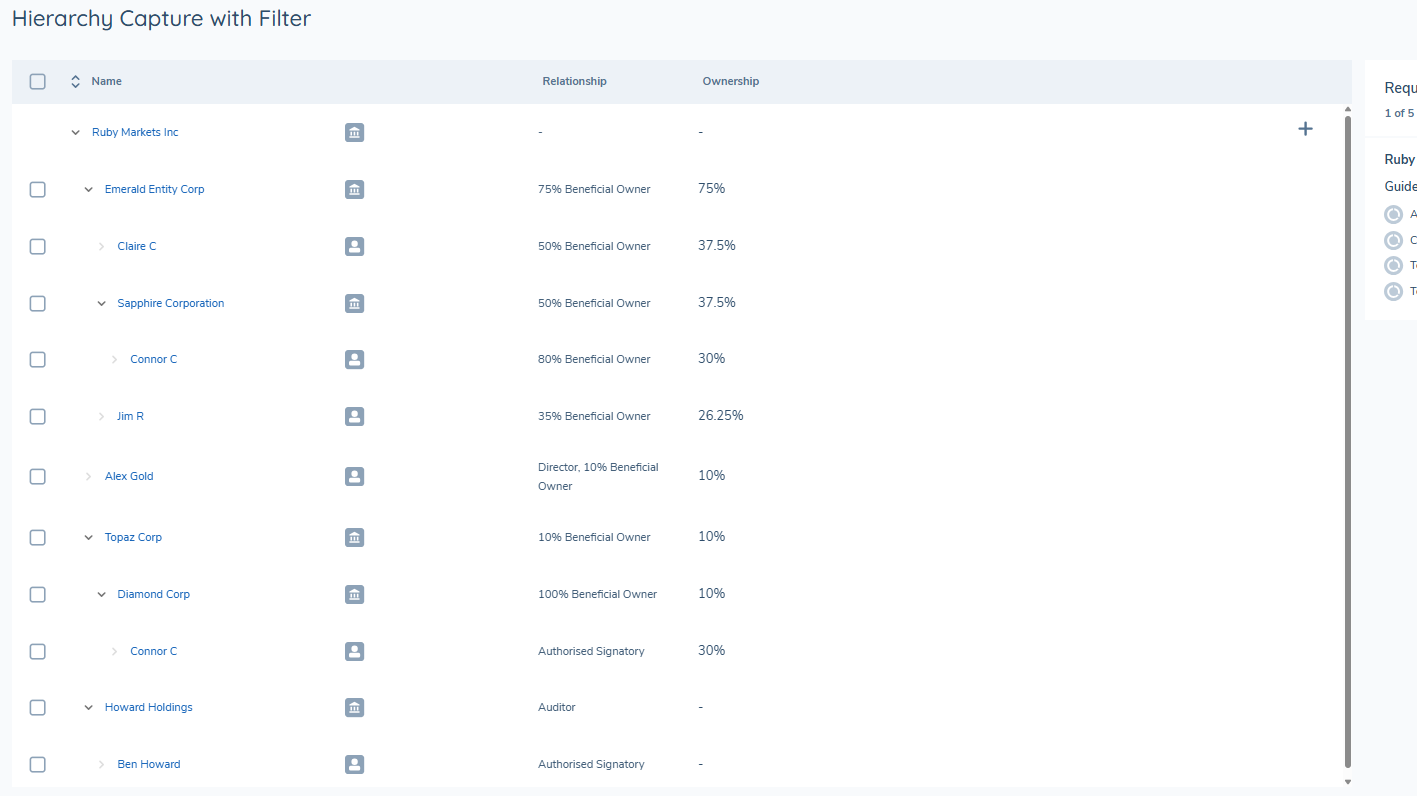This screenshot has width=1417, height=796.
Task: Click the company icon for Howard Holdings
Action: tap(354, 708)
